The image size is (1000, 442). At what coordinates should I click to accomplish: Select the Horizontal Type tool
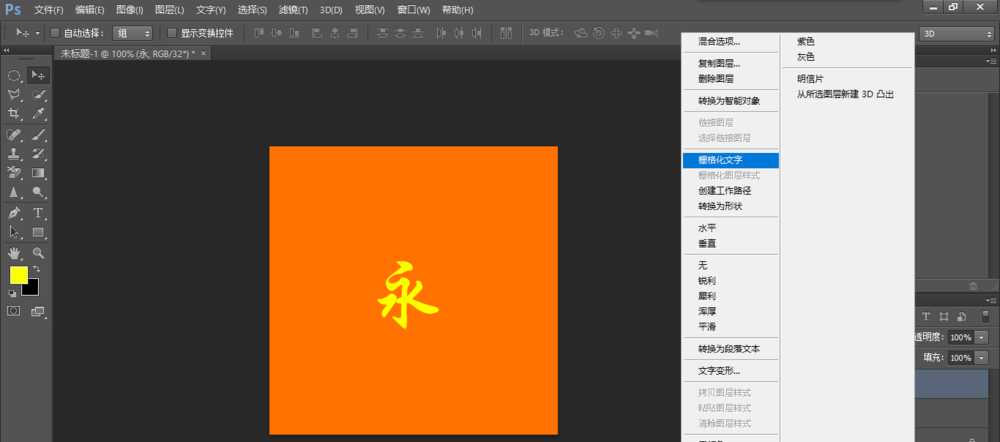[x=39, y=212]
